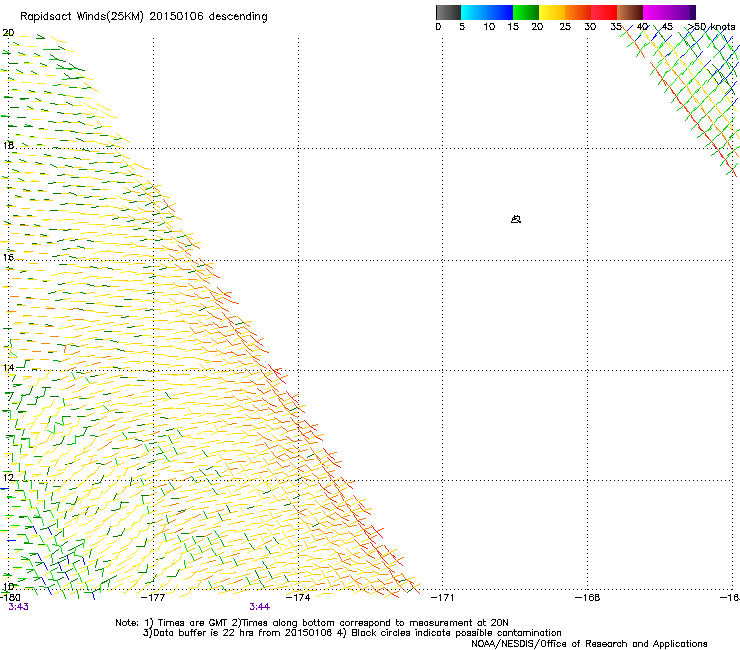
Task: Click the latitude label '16' on the left axis
Action: coord(8,257)
